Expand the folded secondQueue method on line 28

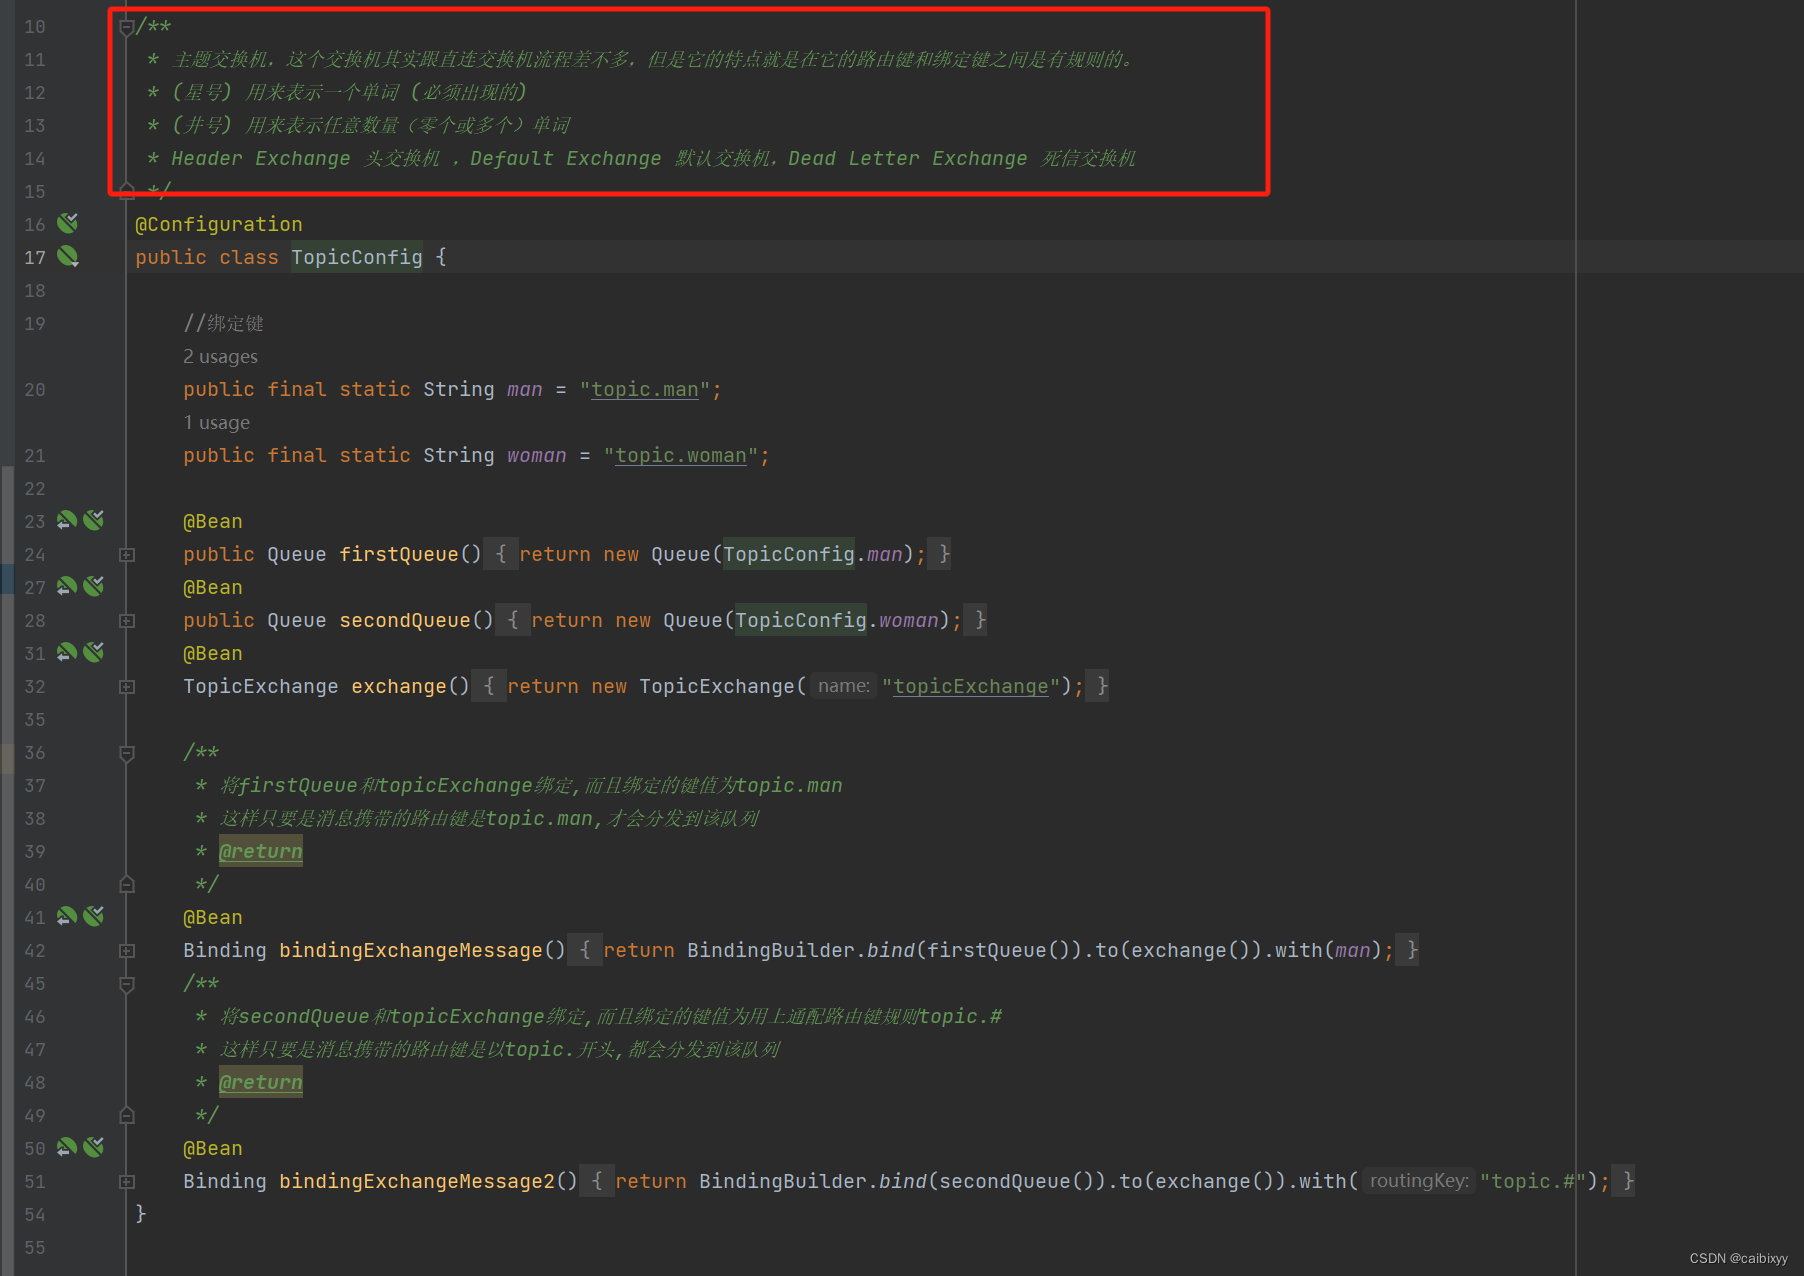[127, 620]
